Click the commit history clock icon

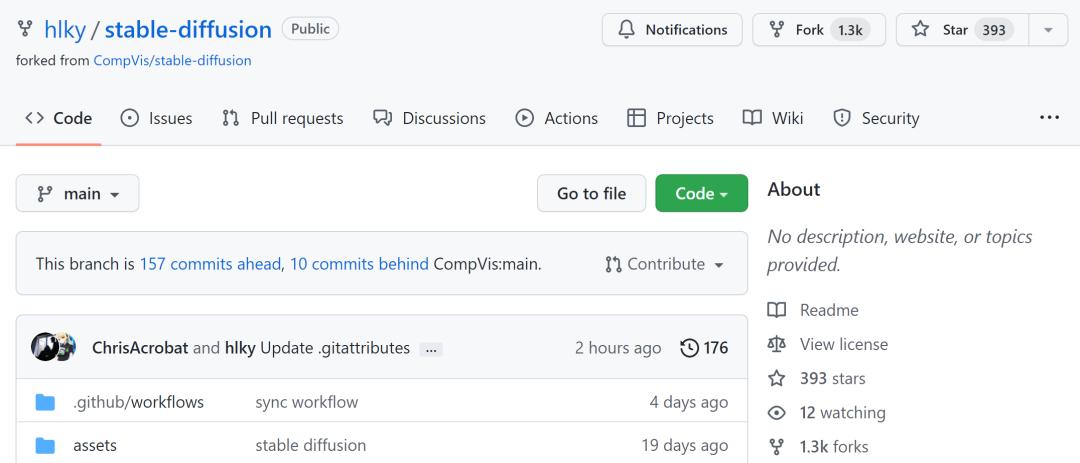click(x=689, y=348)
